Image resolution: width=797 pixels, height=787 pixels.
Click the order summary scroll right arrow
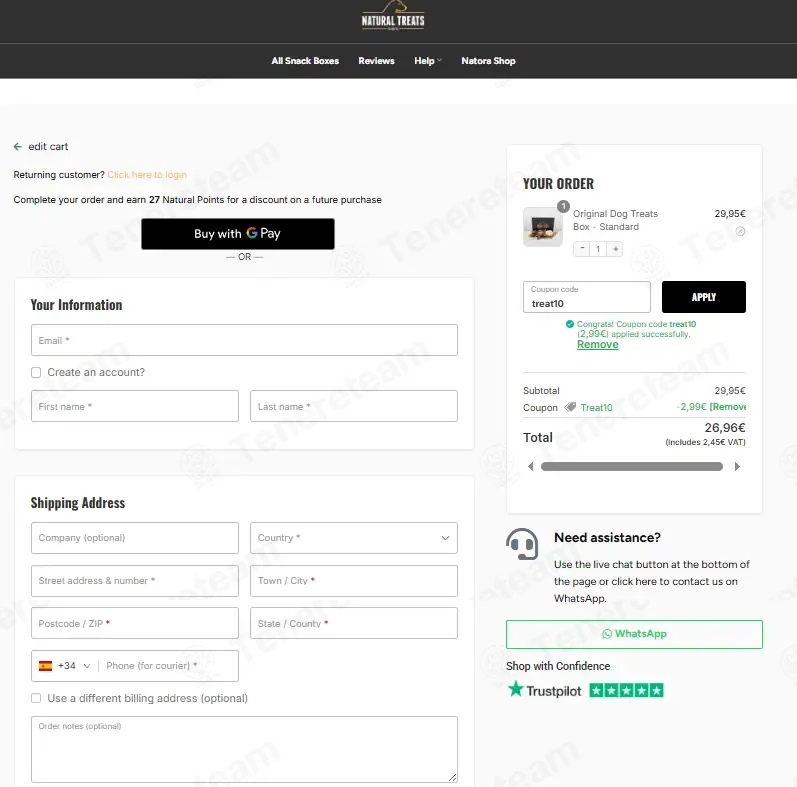tap(737, 467)
